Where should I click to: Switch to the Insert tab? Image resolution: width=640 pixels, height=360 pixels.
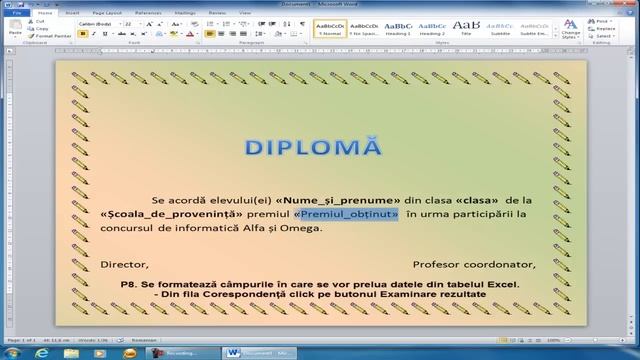tap(72, 13)
